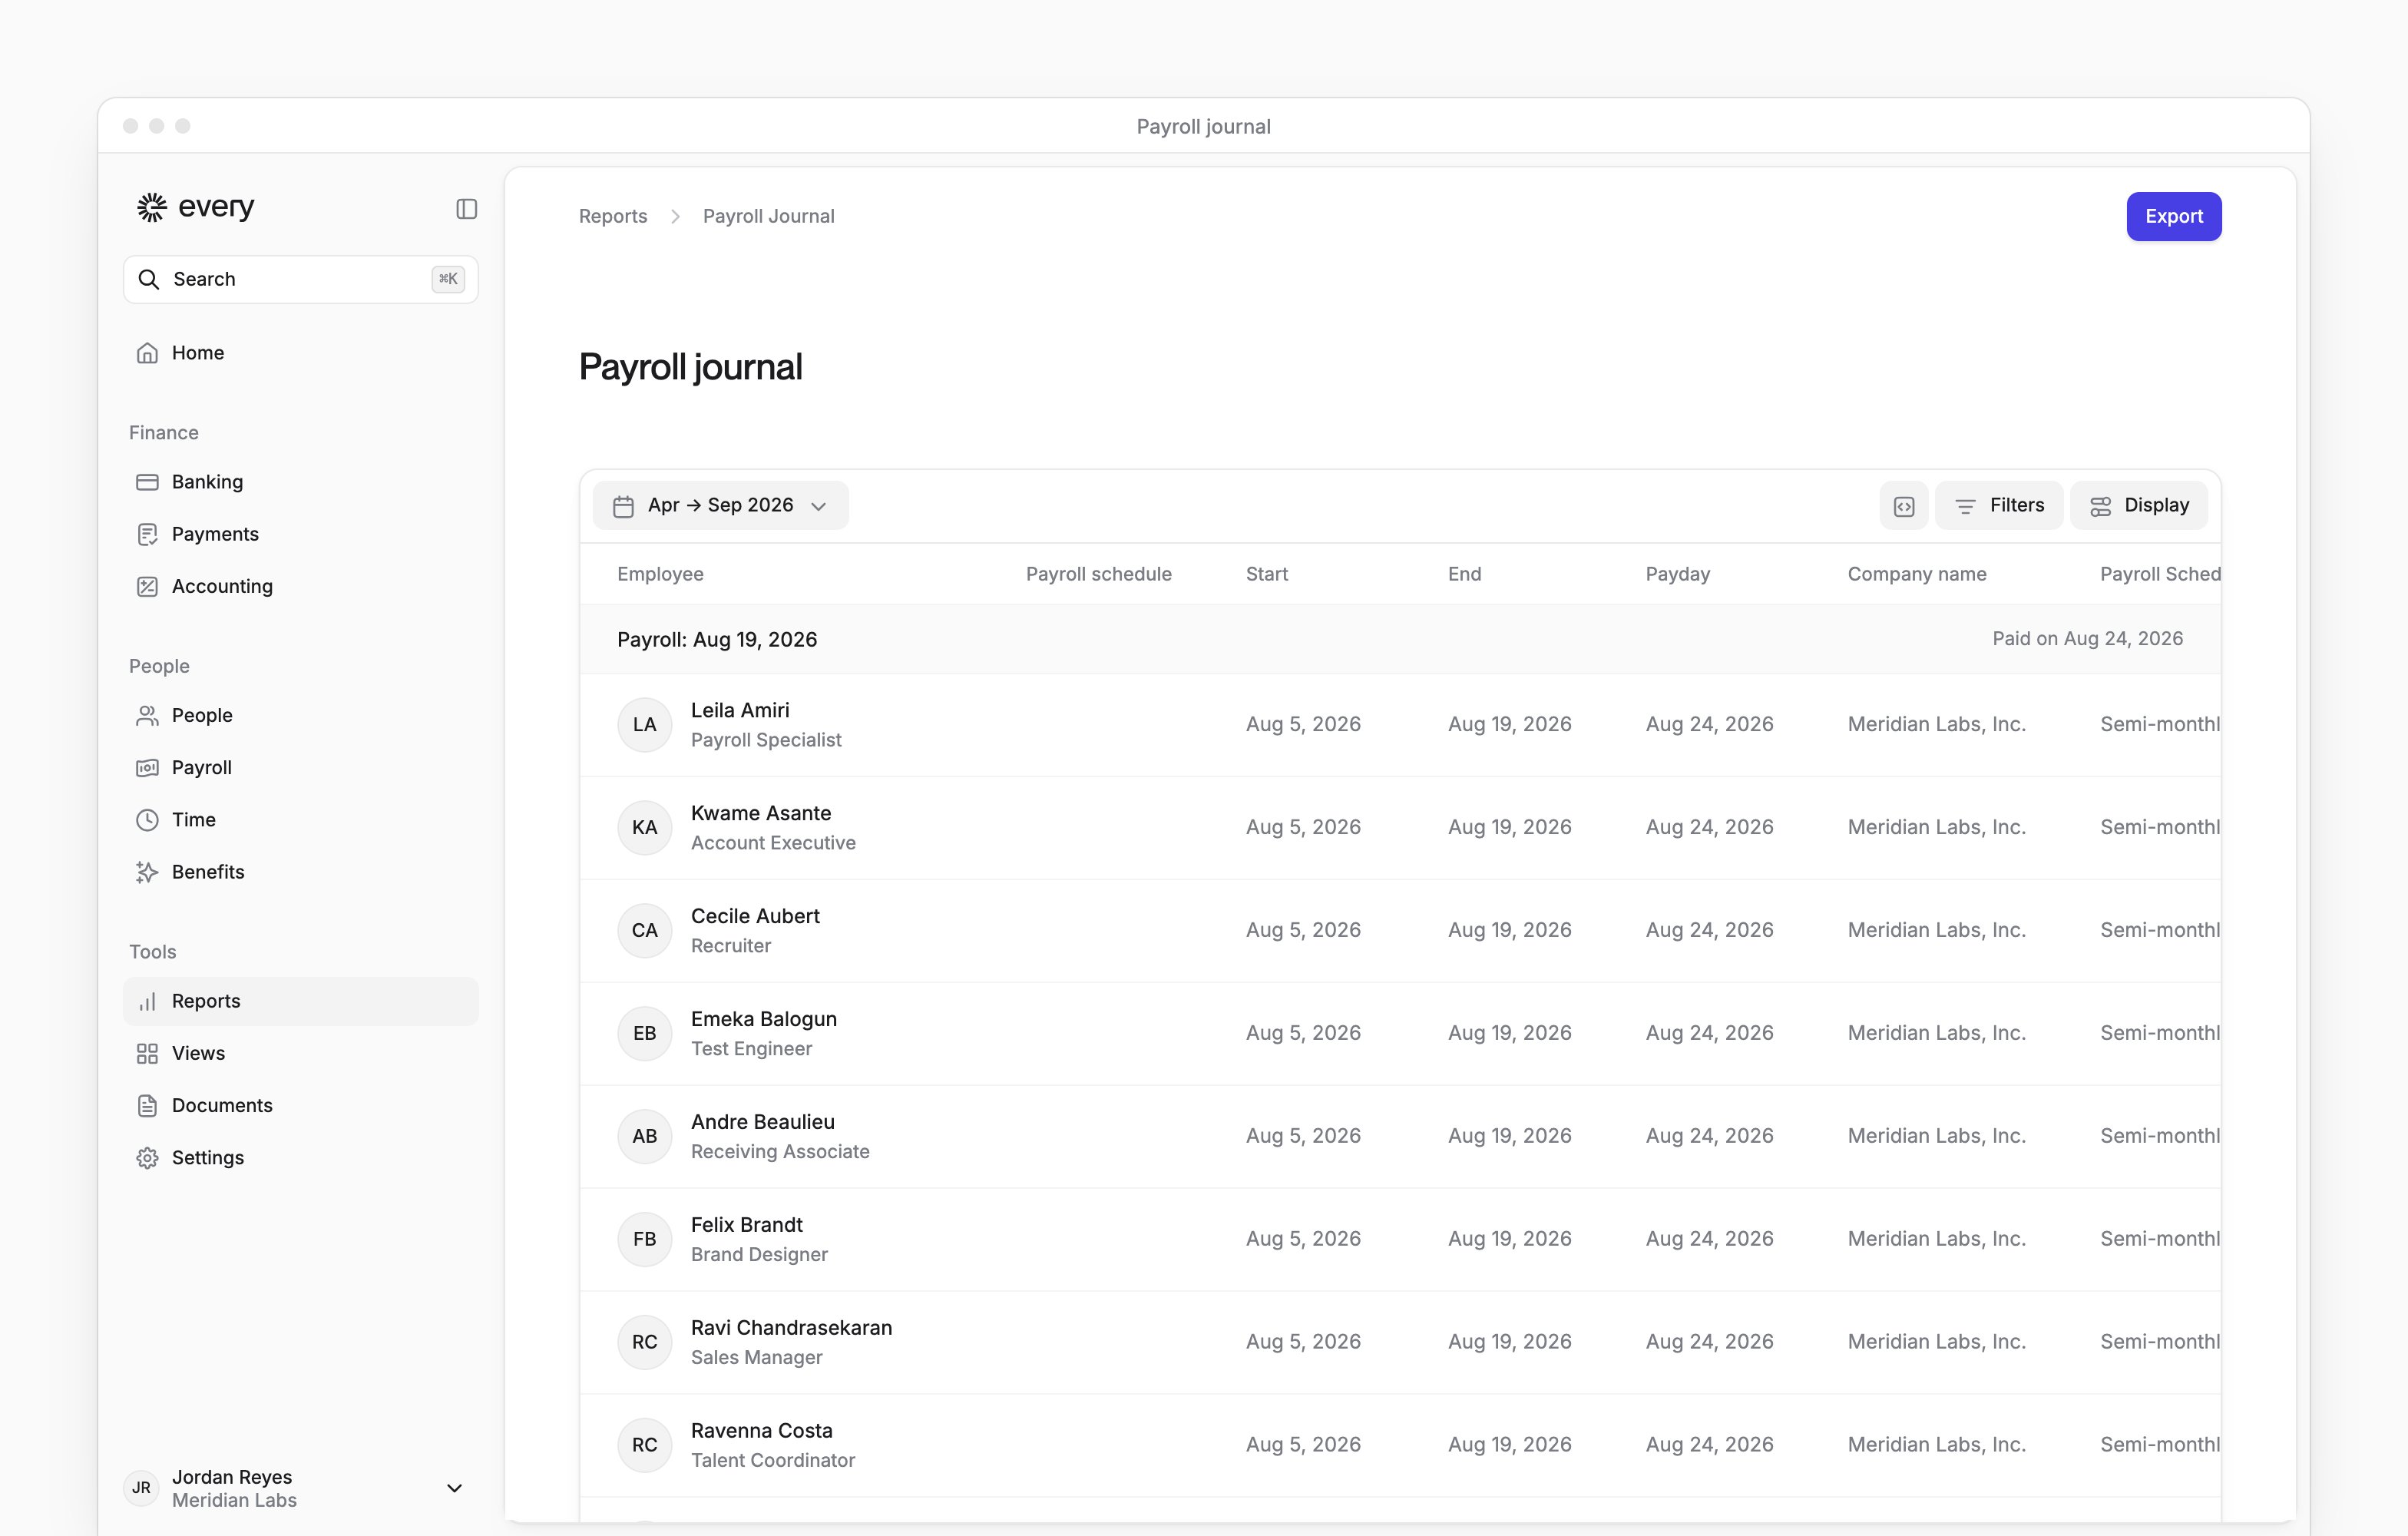Click the ⌘K shortcut badge
Viewport: 2408px width, 1536px height.
(448, 279)
